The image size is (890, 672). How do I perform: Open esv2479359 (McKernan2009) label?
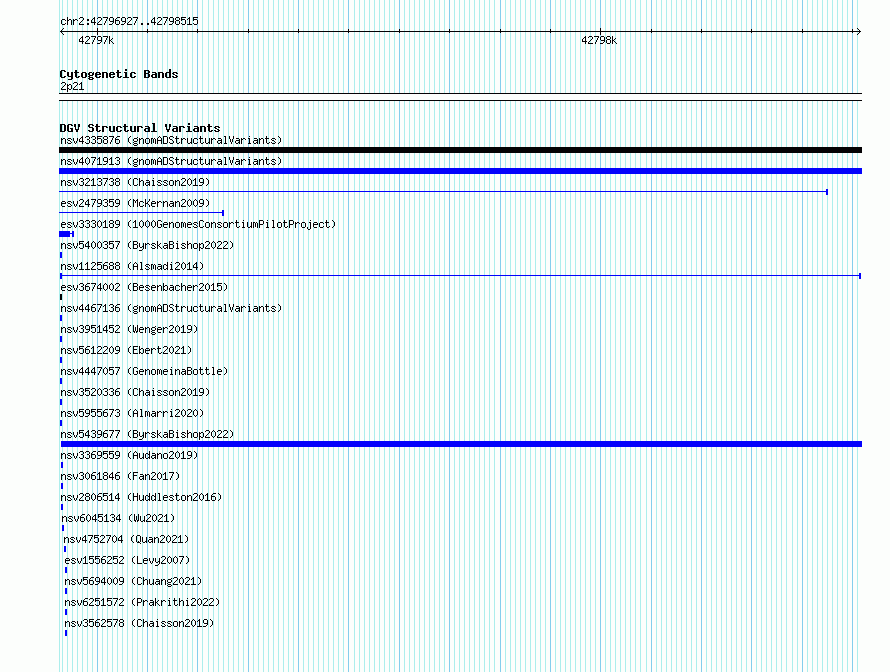pyautogui.click(x=135, y=203)
